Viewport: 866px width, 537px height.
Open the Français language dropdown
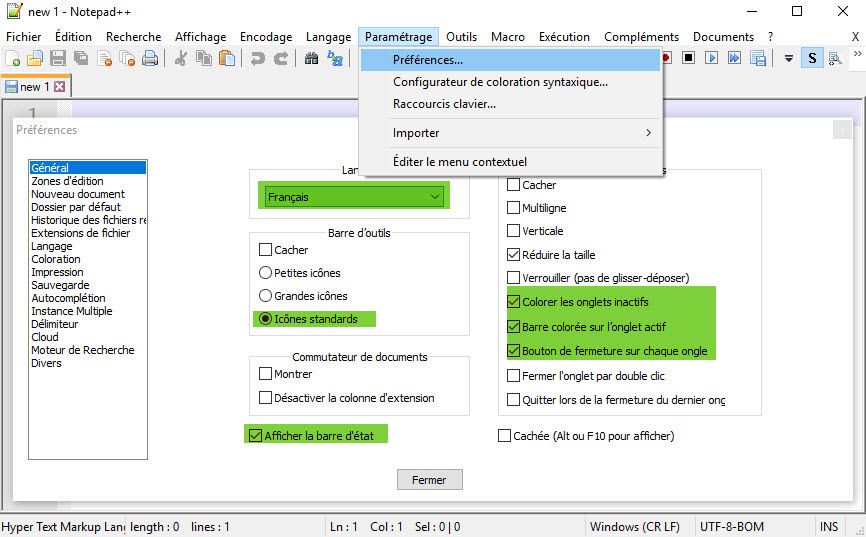(x=354, y=197)
